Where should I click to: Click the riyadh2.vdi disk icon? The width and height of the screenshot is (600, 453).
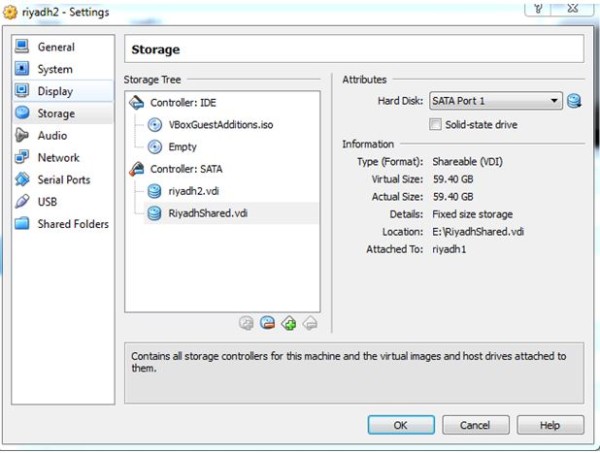pyautogui.click(x=155, y=191)
